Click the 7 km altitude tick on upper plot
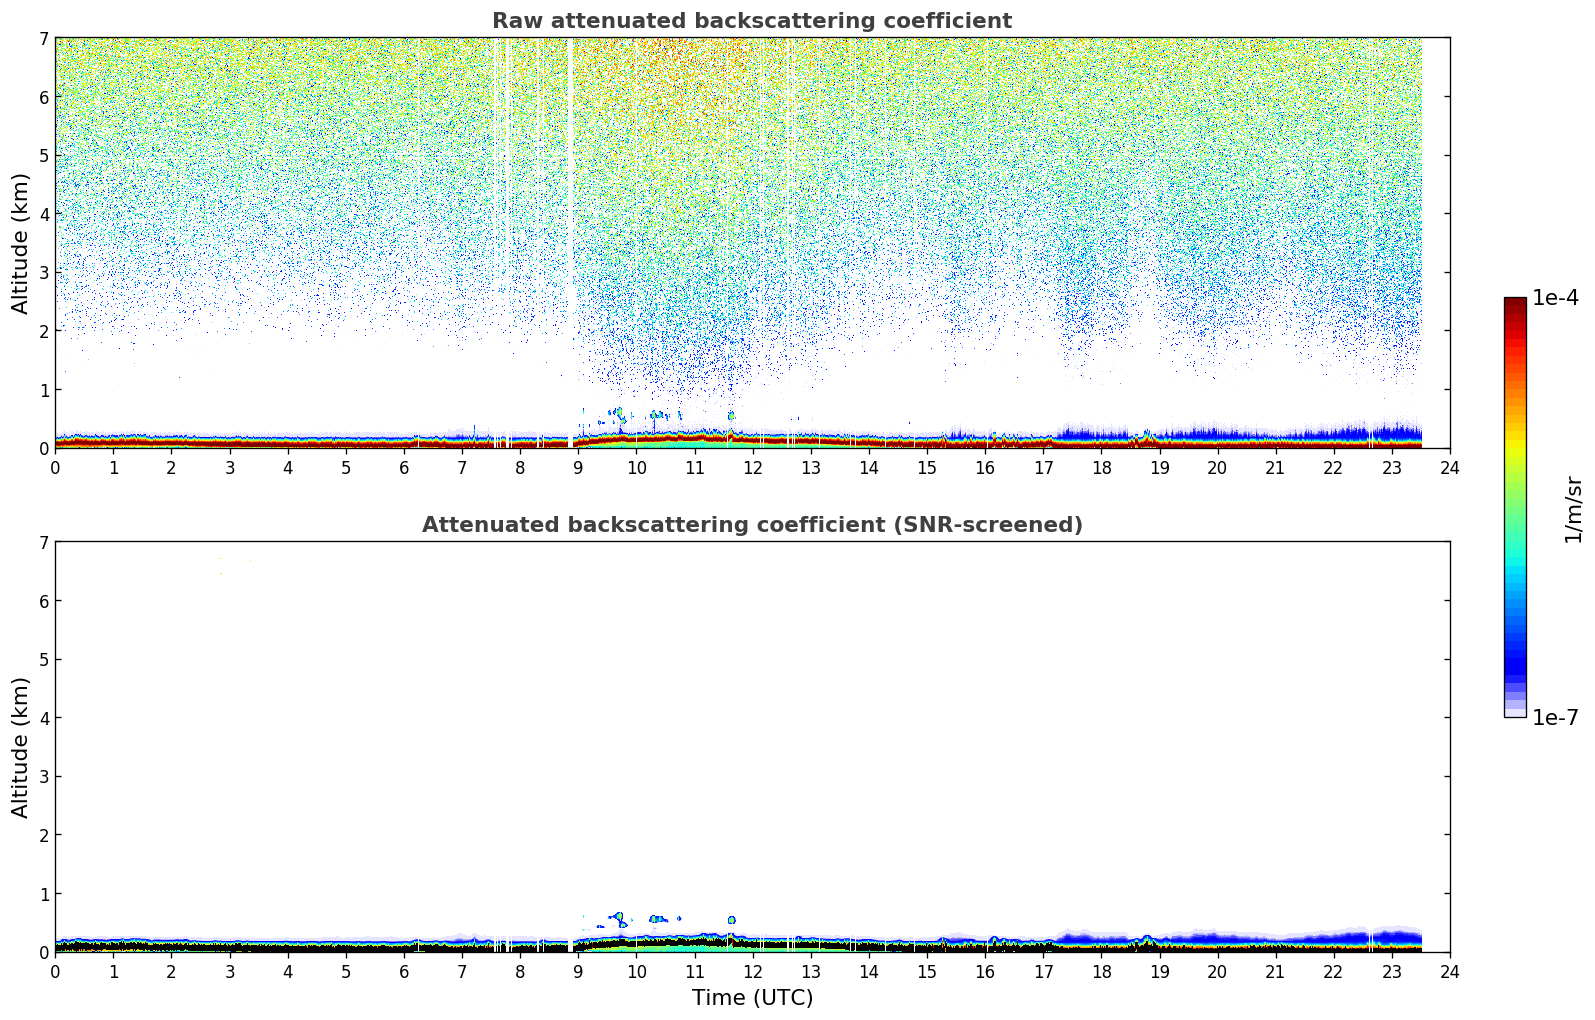 [43, 38]
